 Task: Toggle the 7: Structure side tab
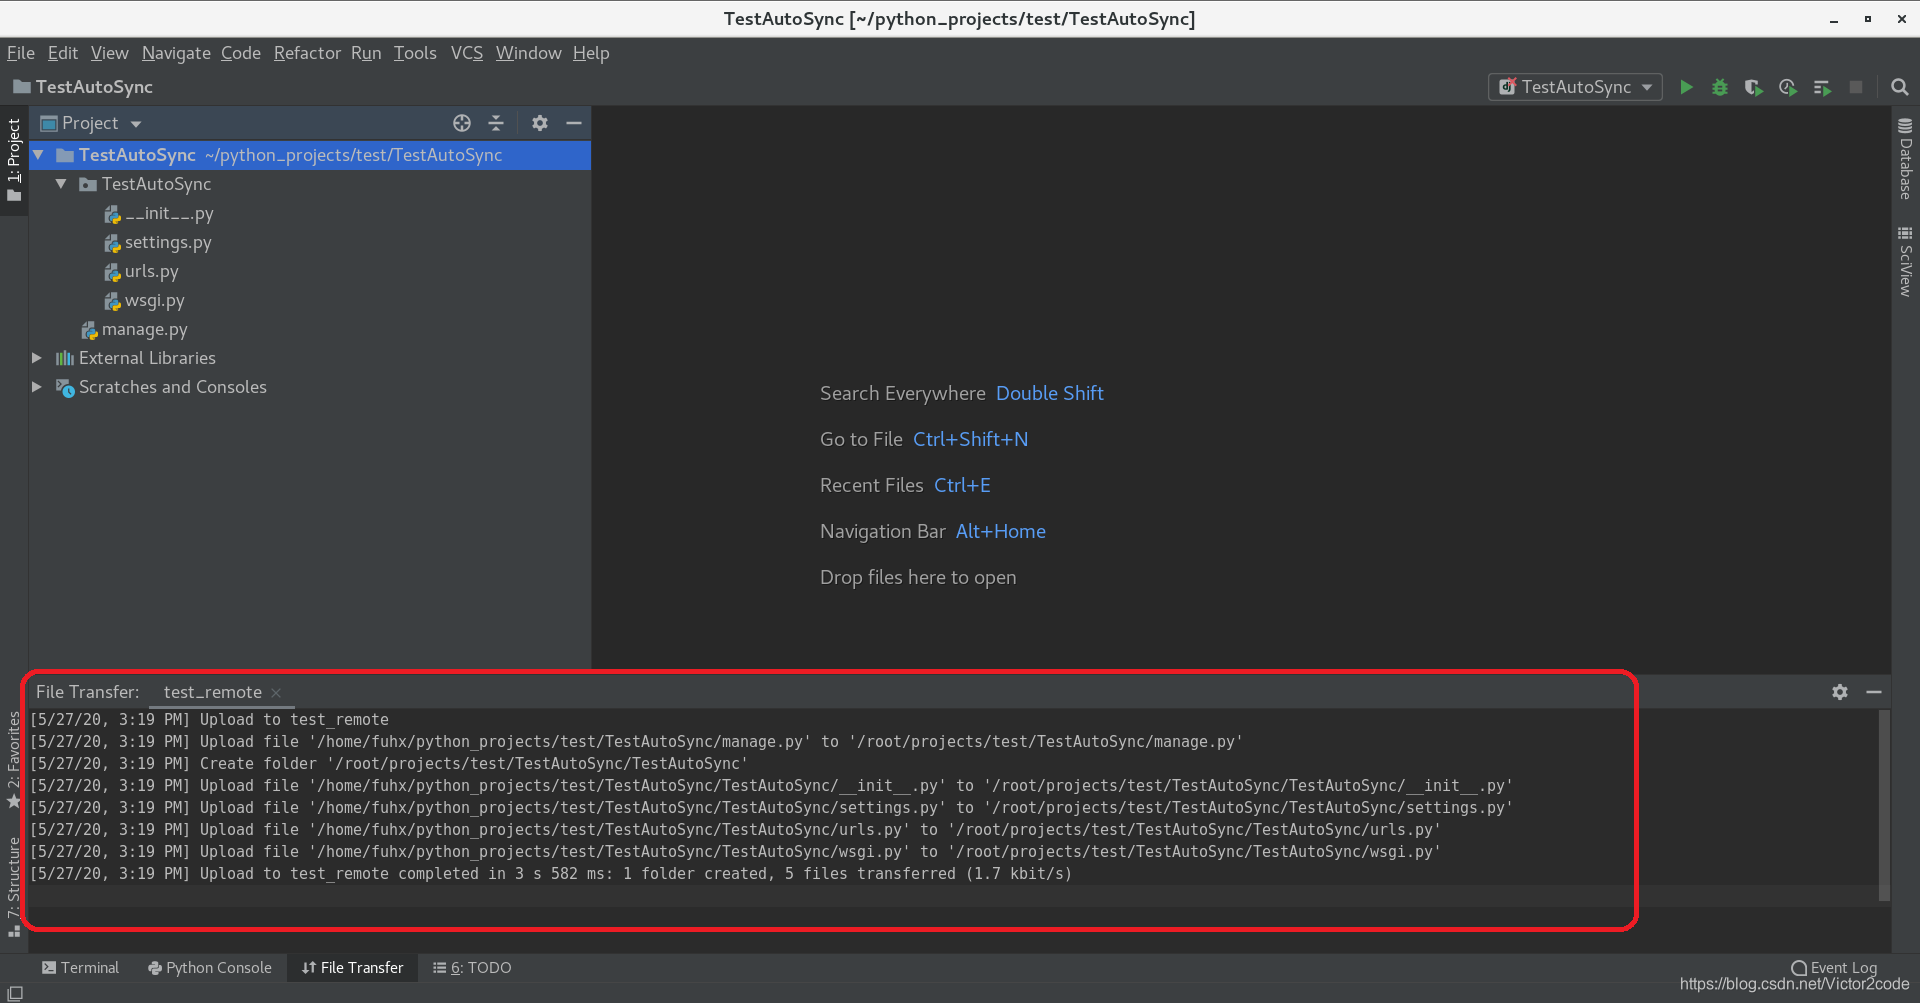pos(13,886)
